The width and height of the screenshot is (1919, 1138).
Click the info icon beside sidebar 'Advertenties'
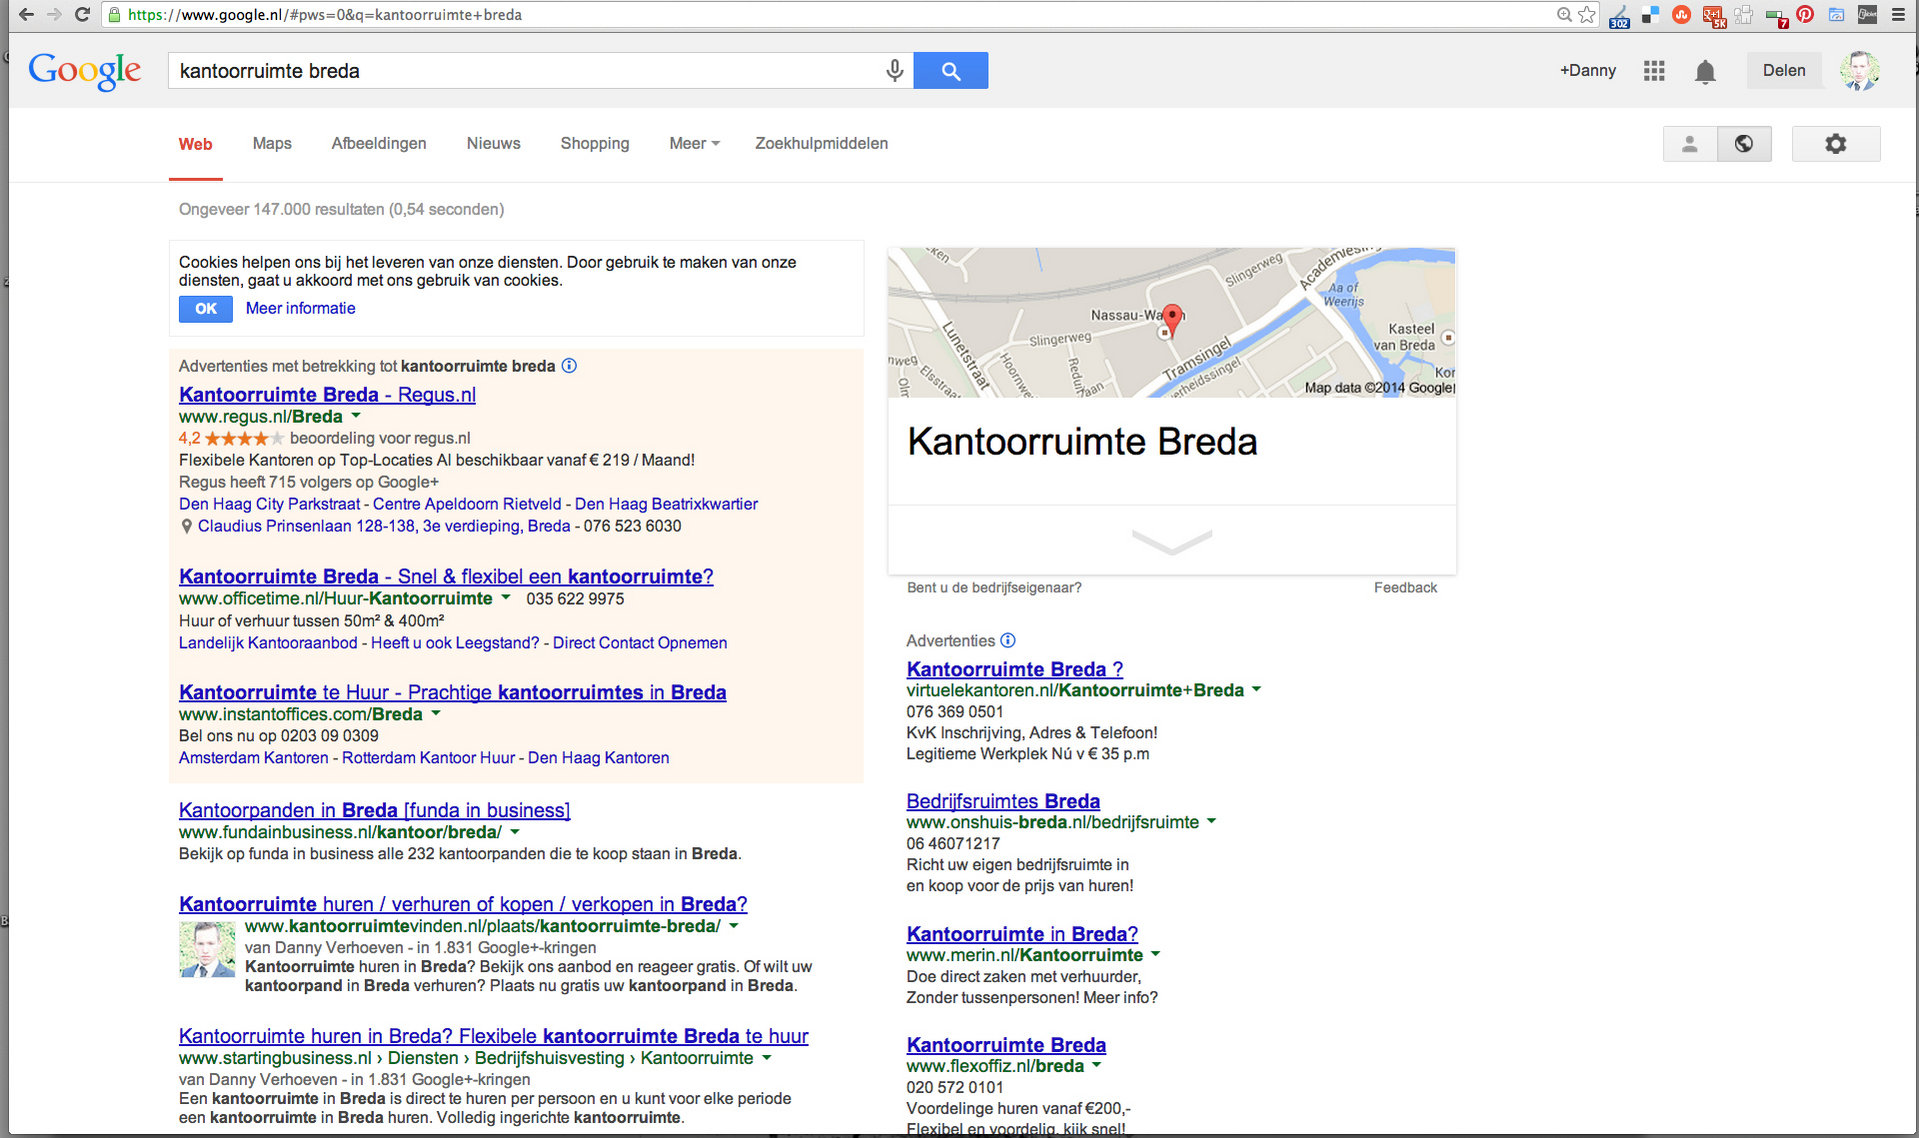1008,640
